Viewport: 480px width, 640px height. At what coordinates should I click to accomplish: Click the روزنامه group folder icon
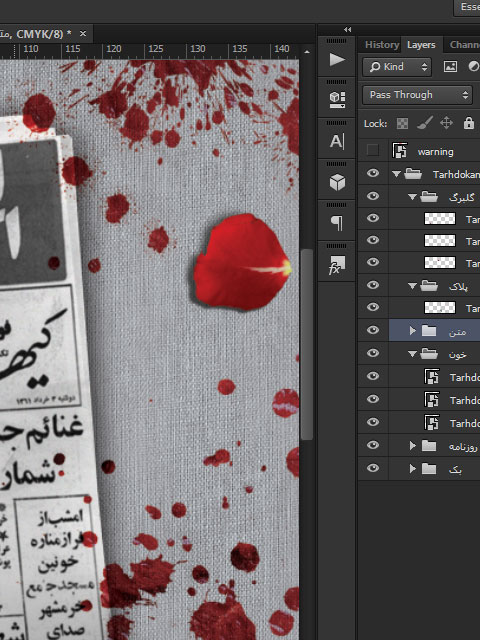pos(429,445)
